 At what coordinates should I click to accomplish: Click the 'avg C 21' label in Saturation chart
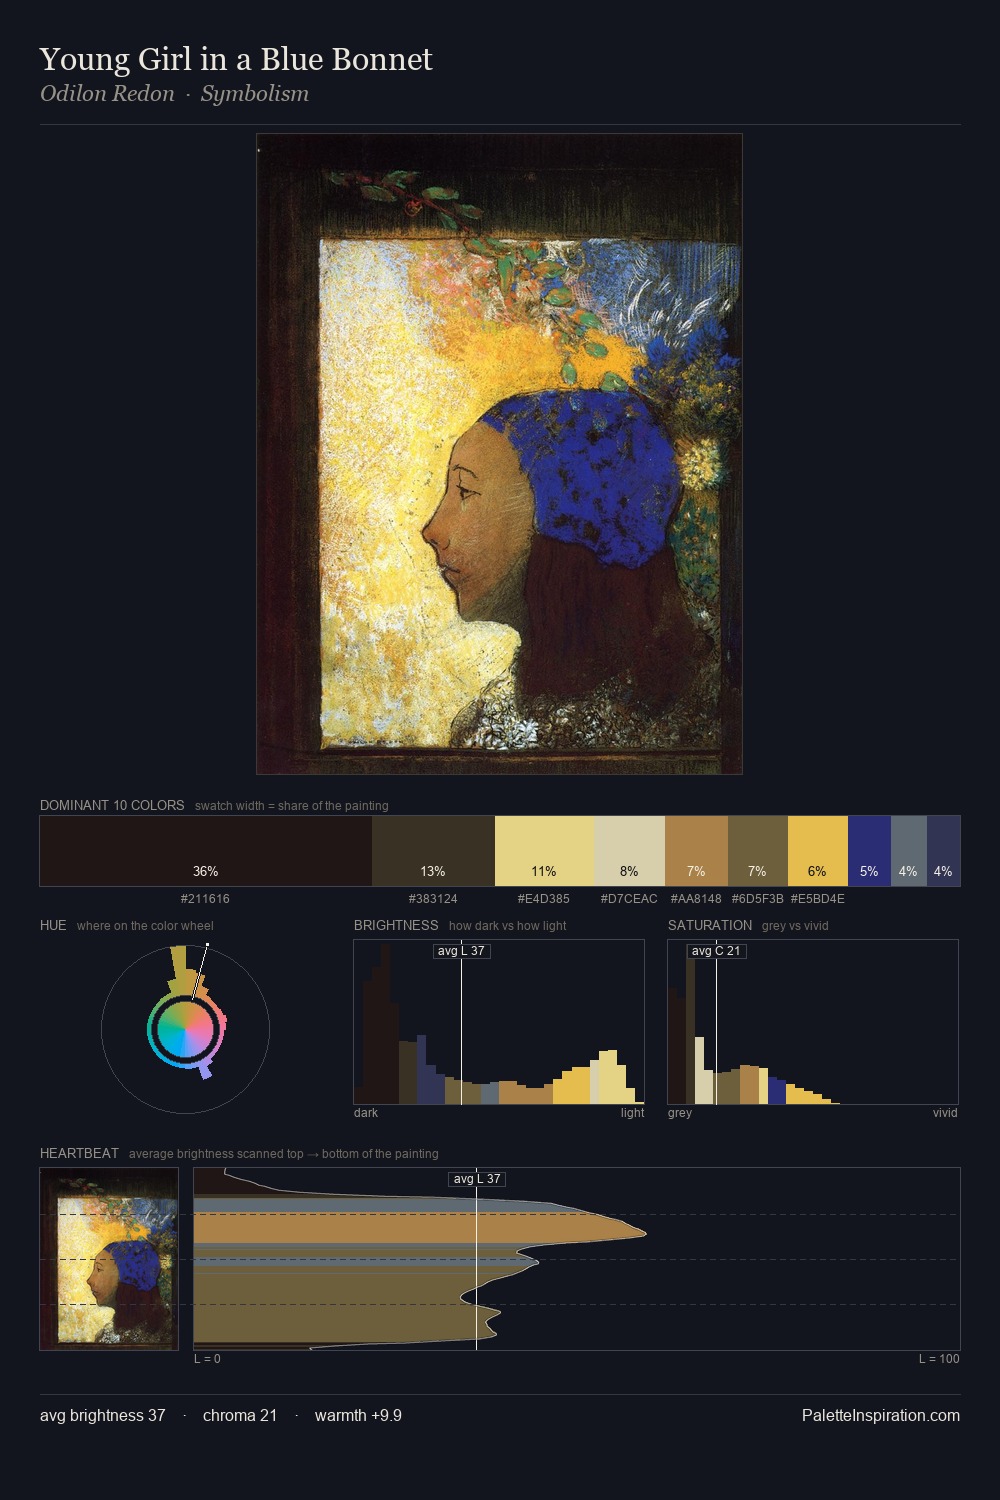(x=716, y=950)
